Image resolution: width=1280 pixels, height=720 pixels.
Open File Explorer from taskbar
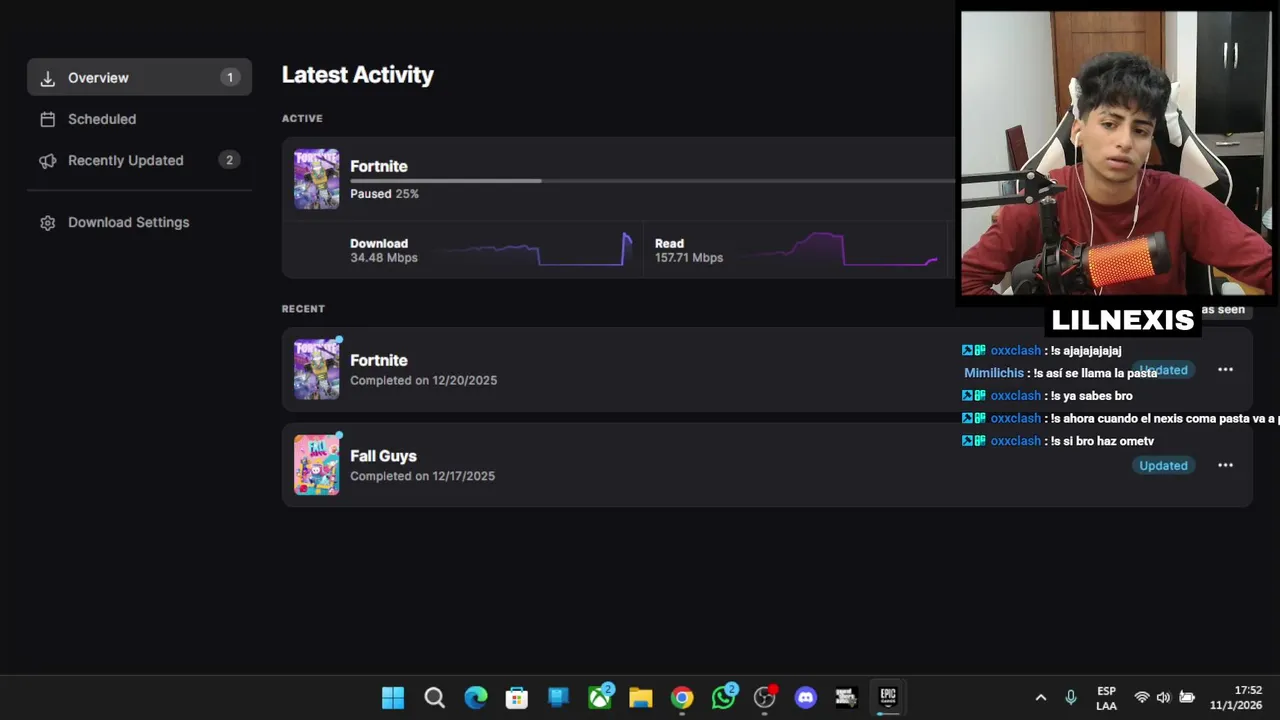(x=640, y=697)
